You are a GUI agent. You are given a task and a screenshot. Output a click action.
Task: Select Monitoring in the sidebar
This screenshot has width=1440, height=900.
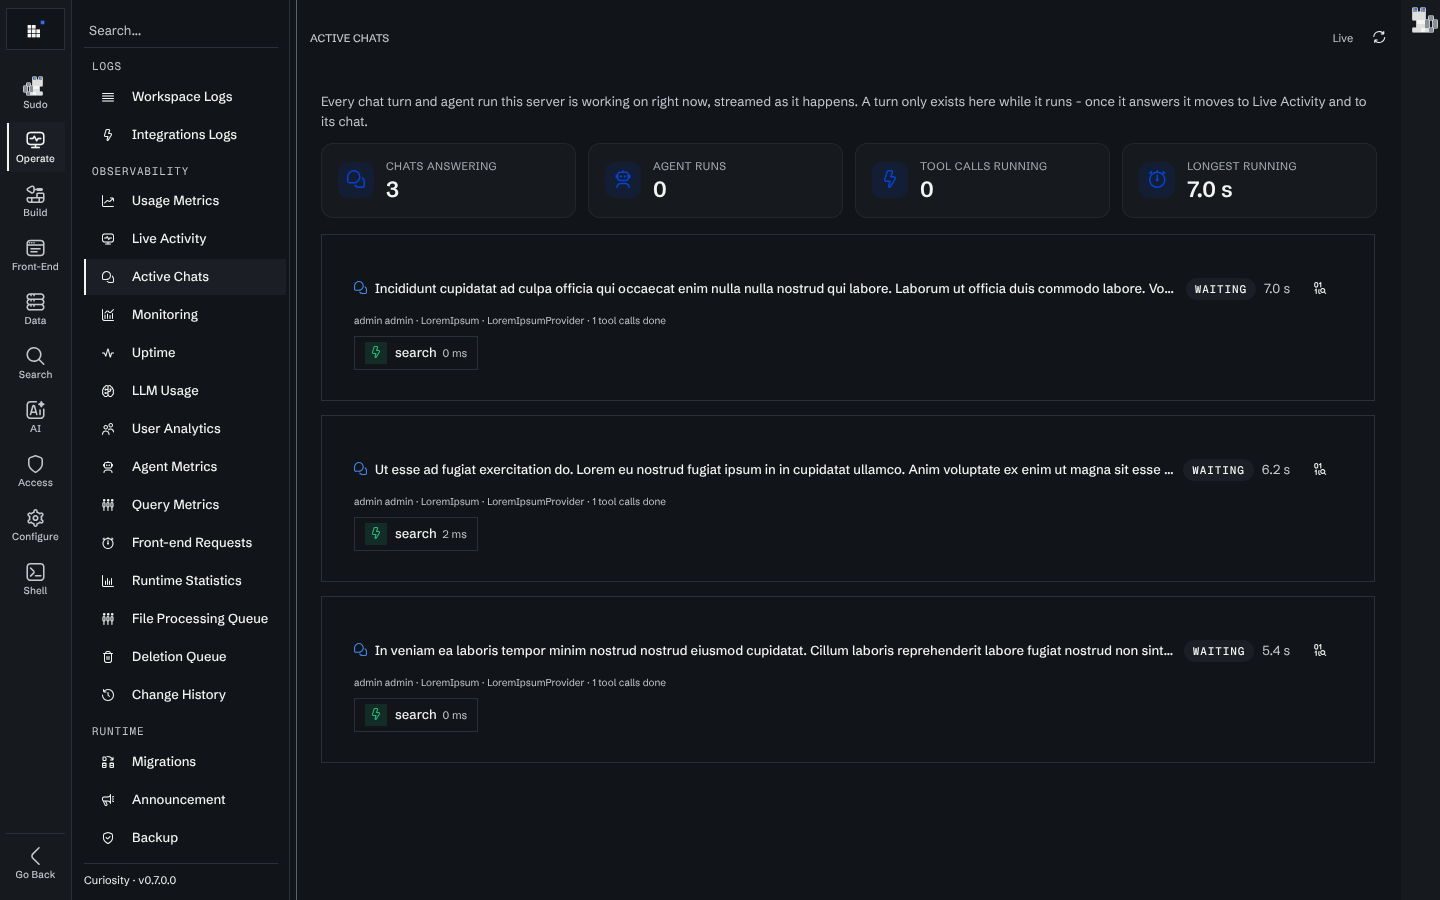[185, 315]
